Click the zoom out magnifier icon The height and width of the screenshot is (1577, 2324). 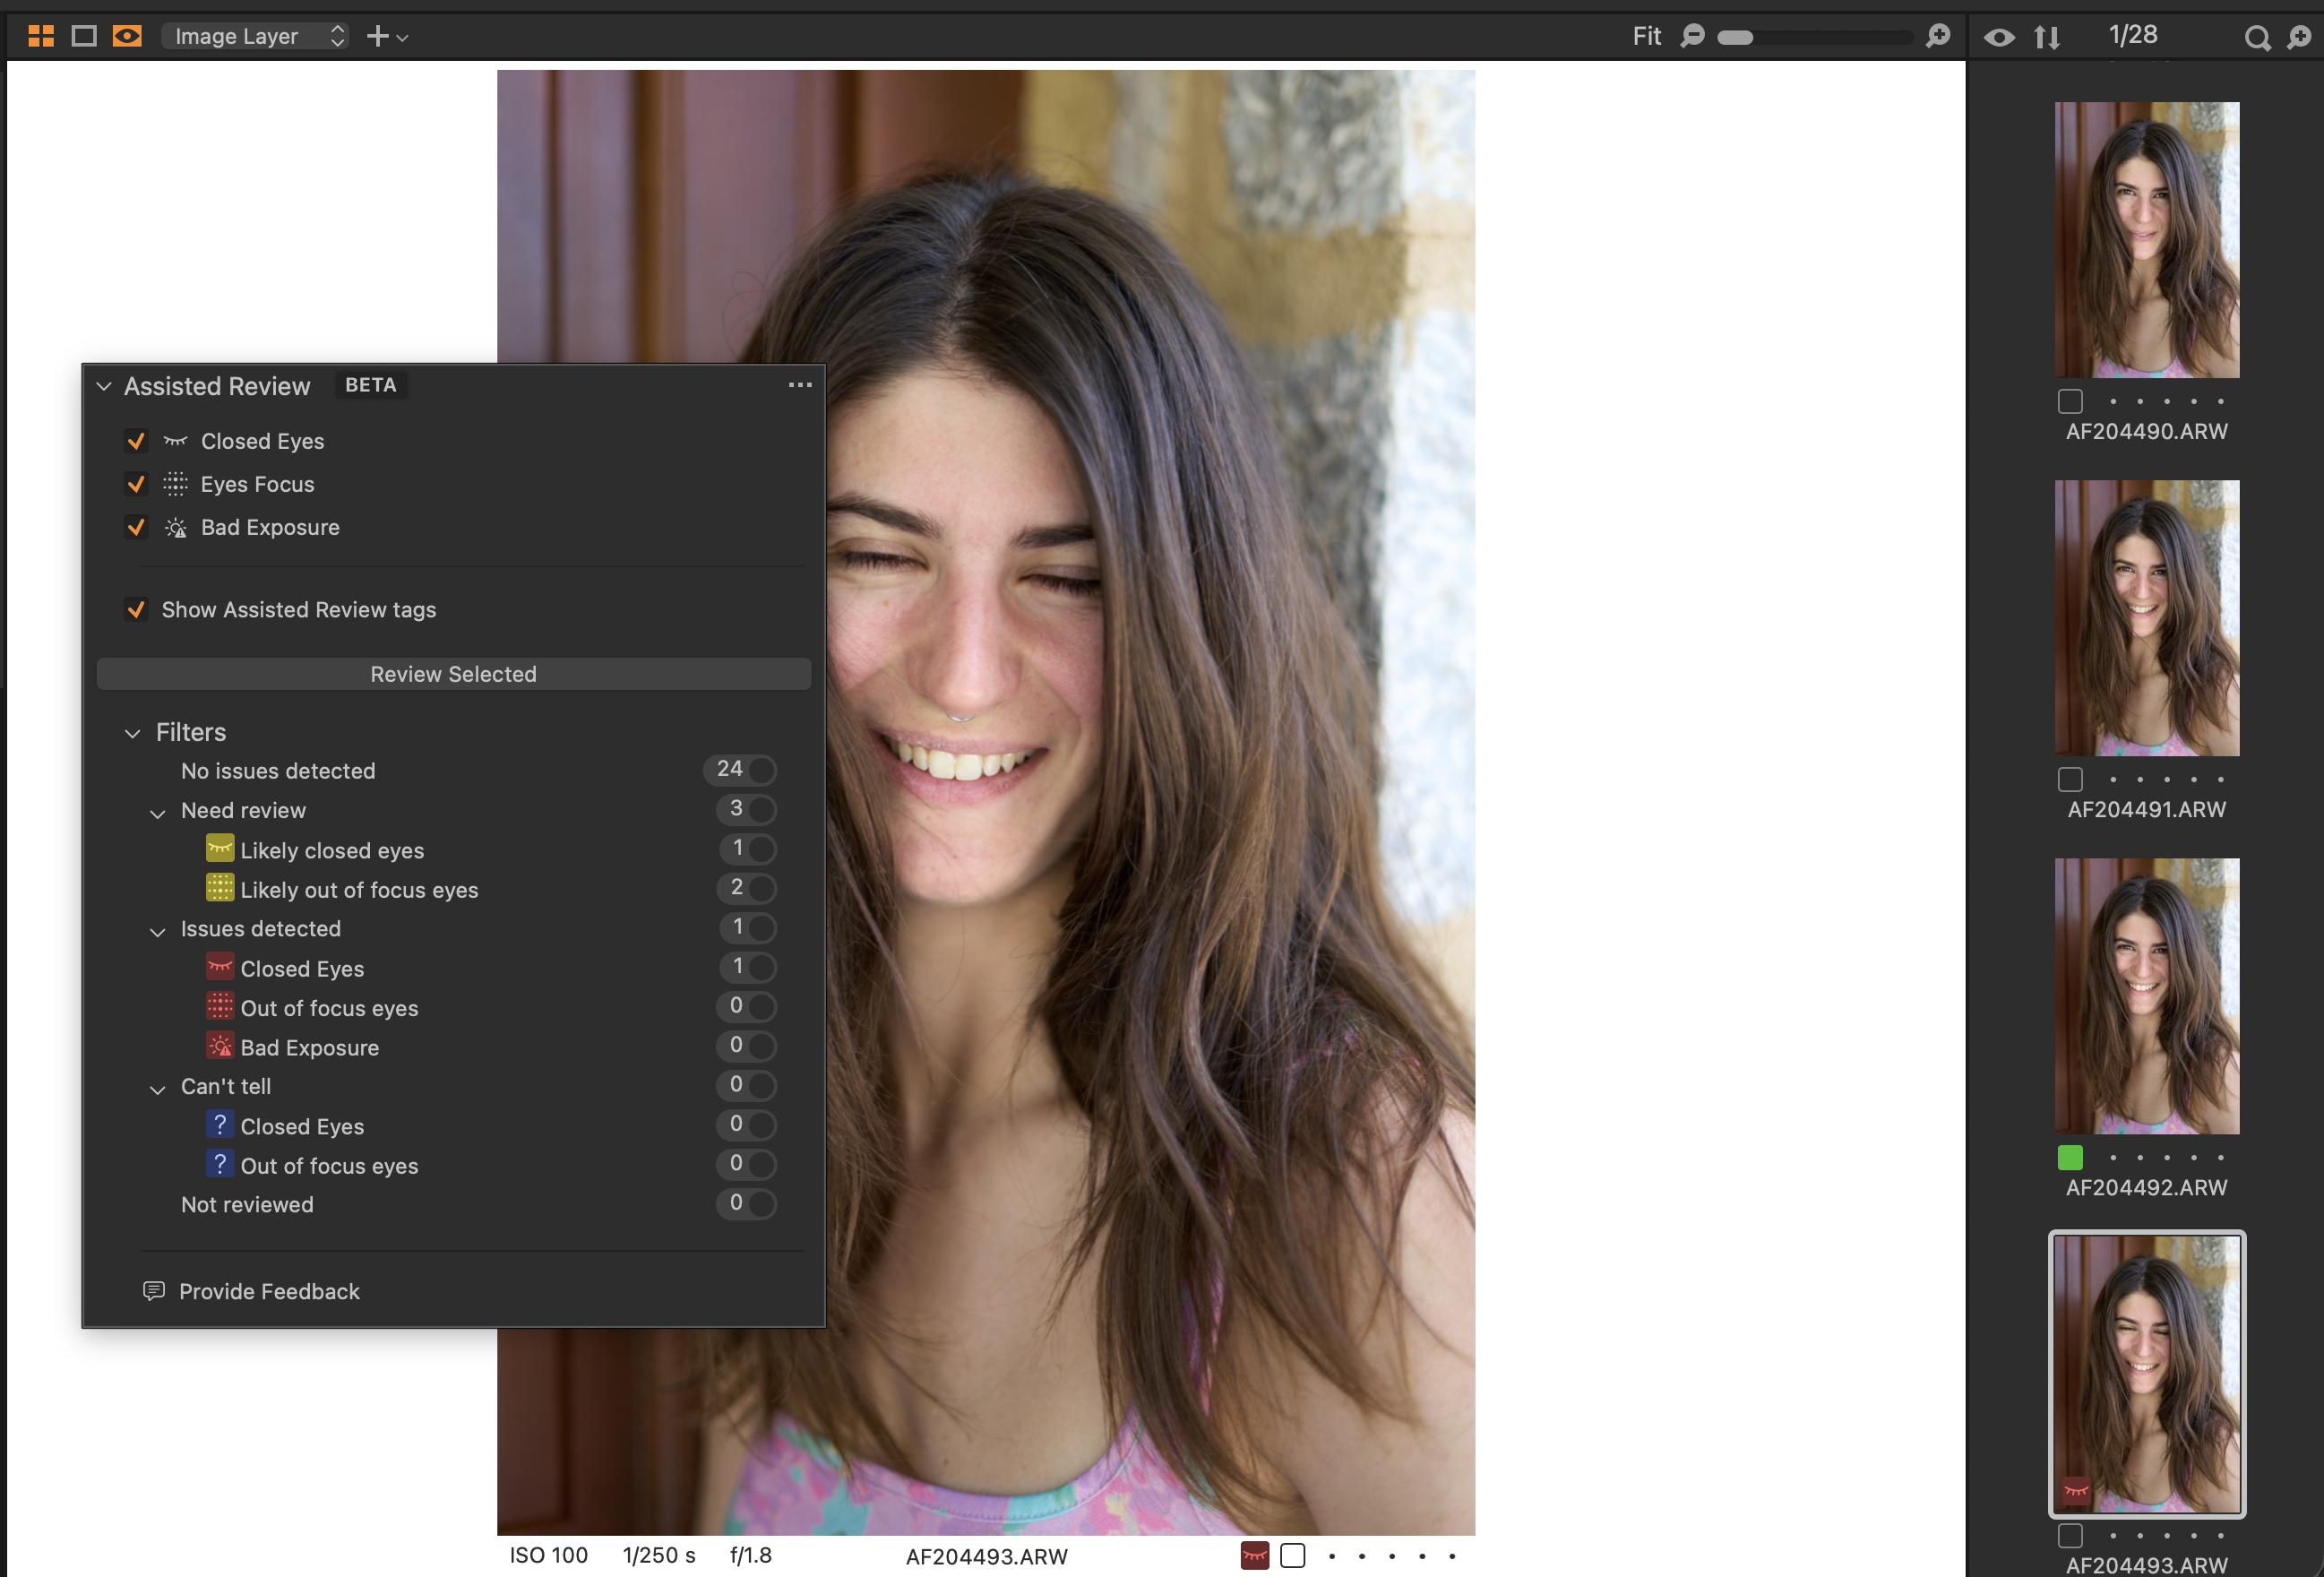(1692, 37)
